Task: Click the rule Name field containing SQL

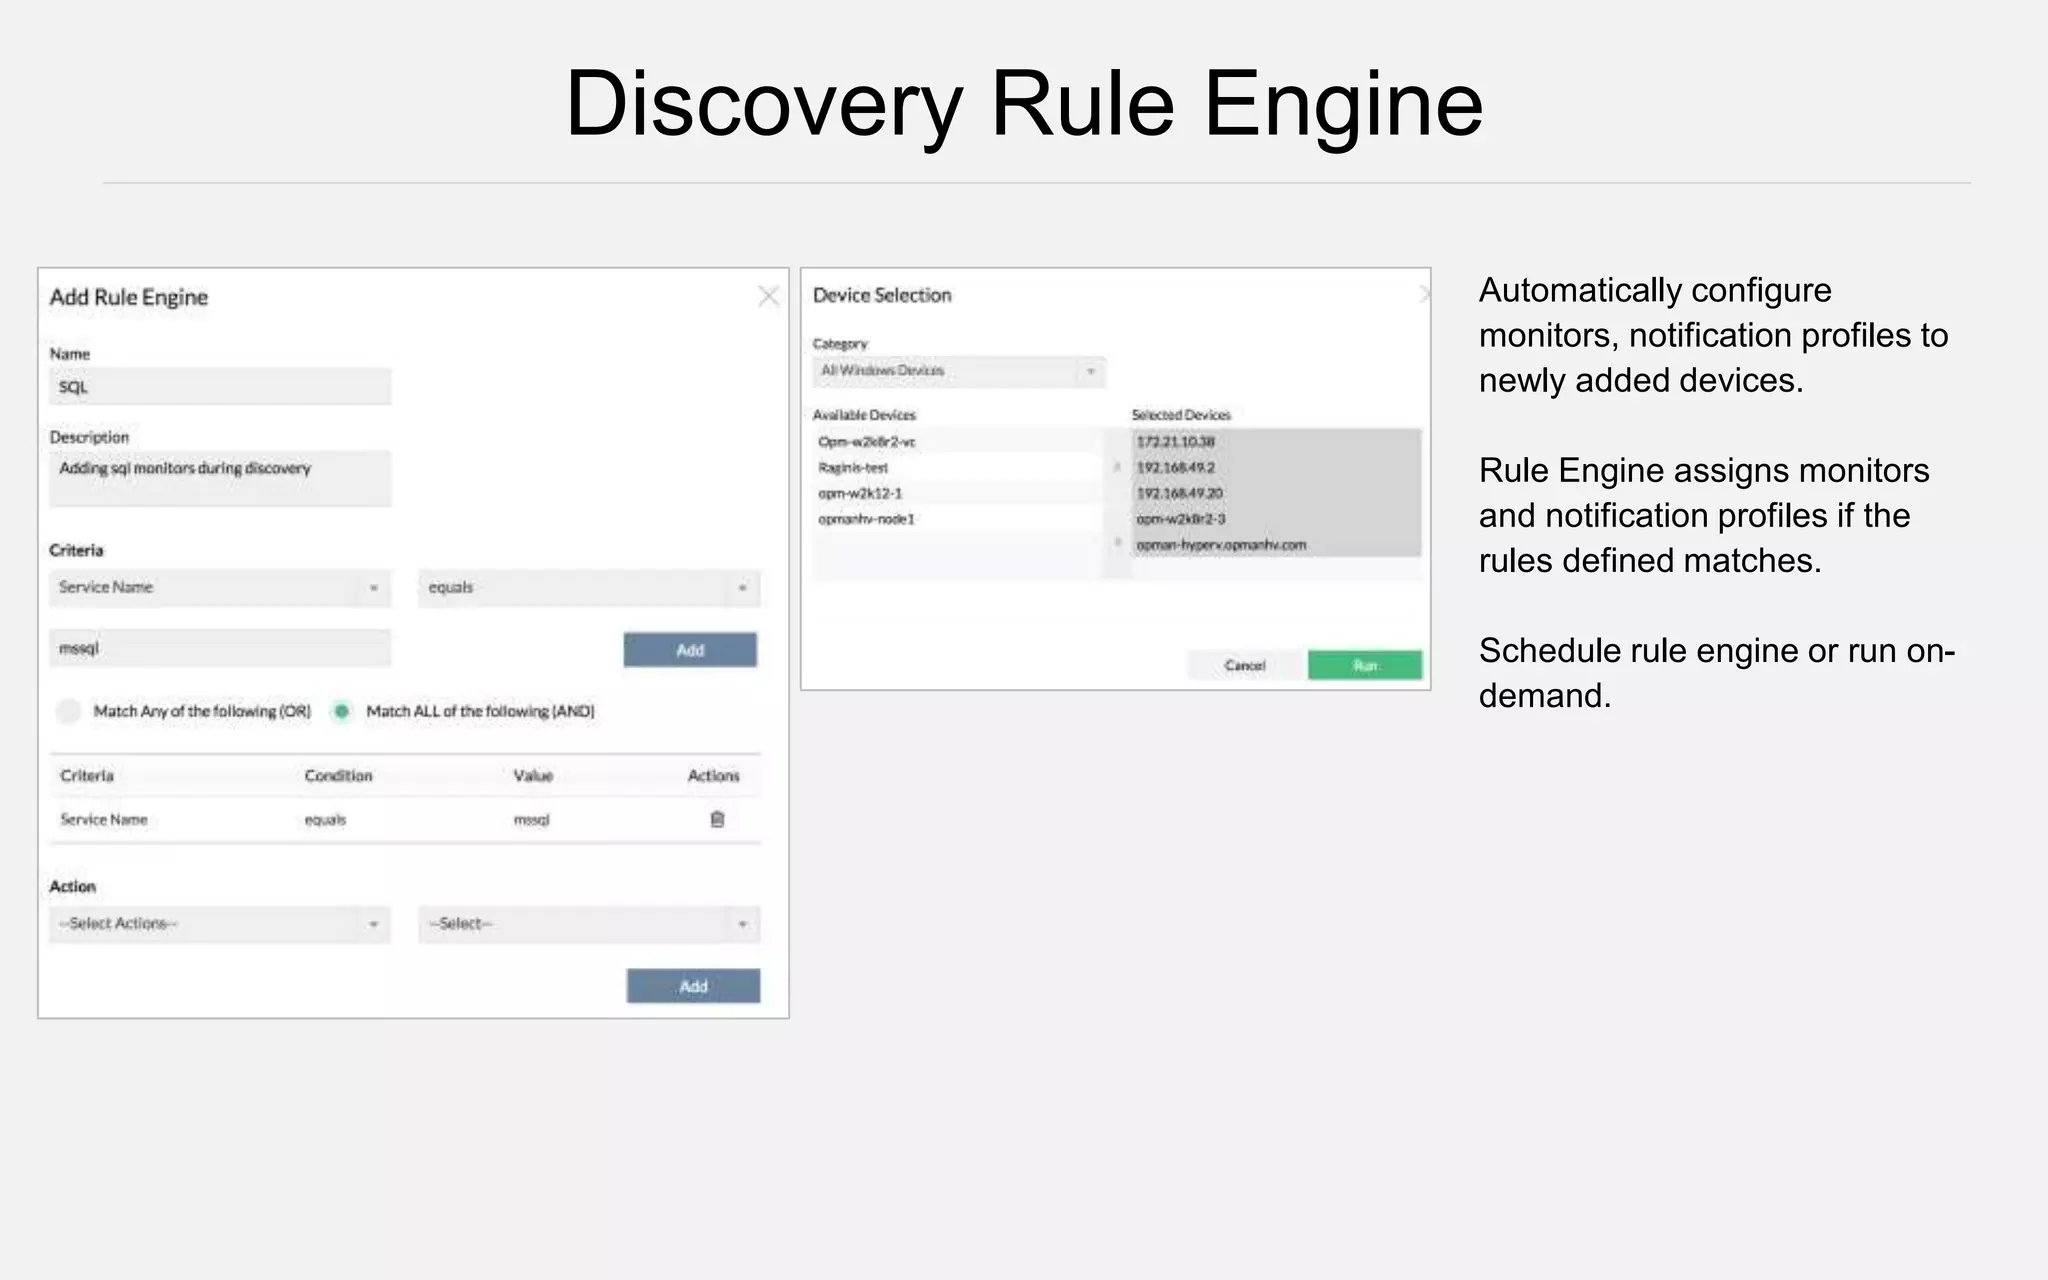Action: pos(220,387)
